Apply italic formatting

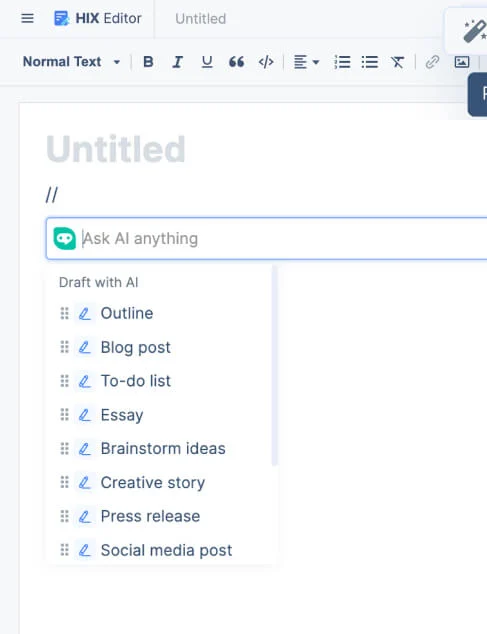pos(177,62)
